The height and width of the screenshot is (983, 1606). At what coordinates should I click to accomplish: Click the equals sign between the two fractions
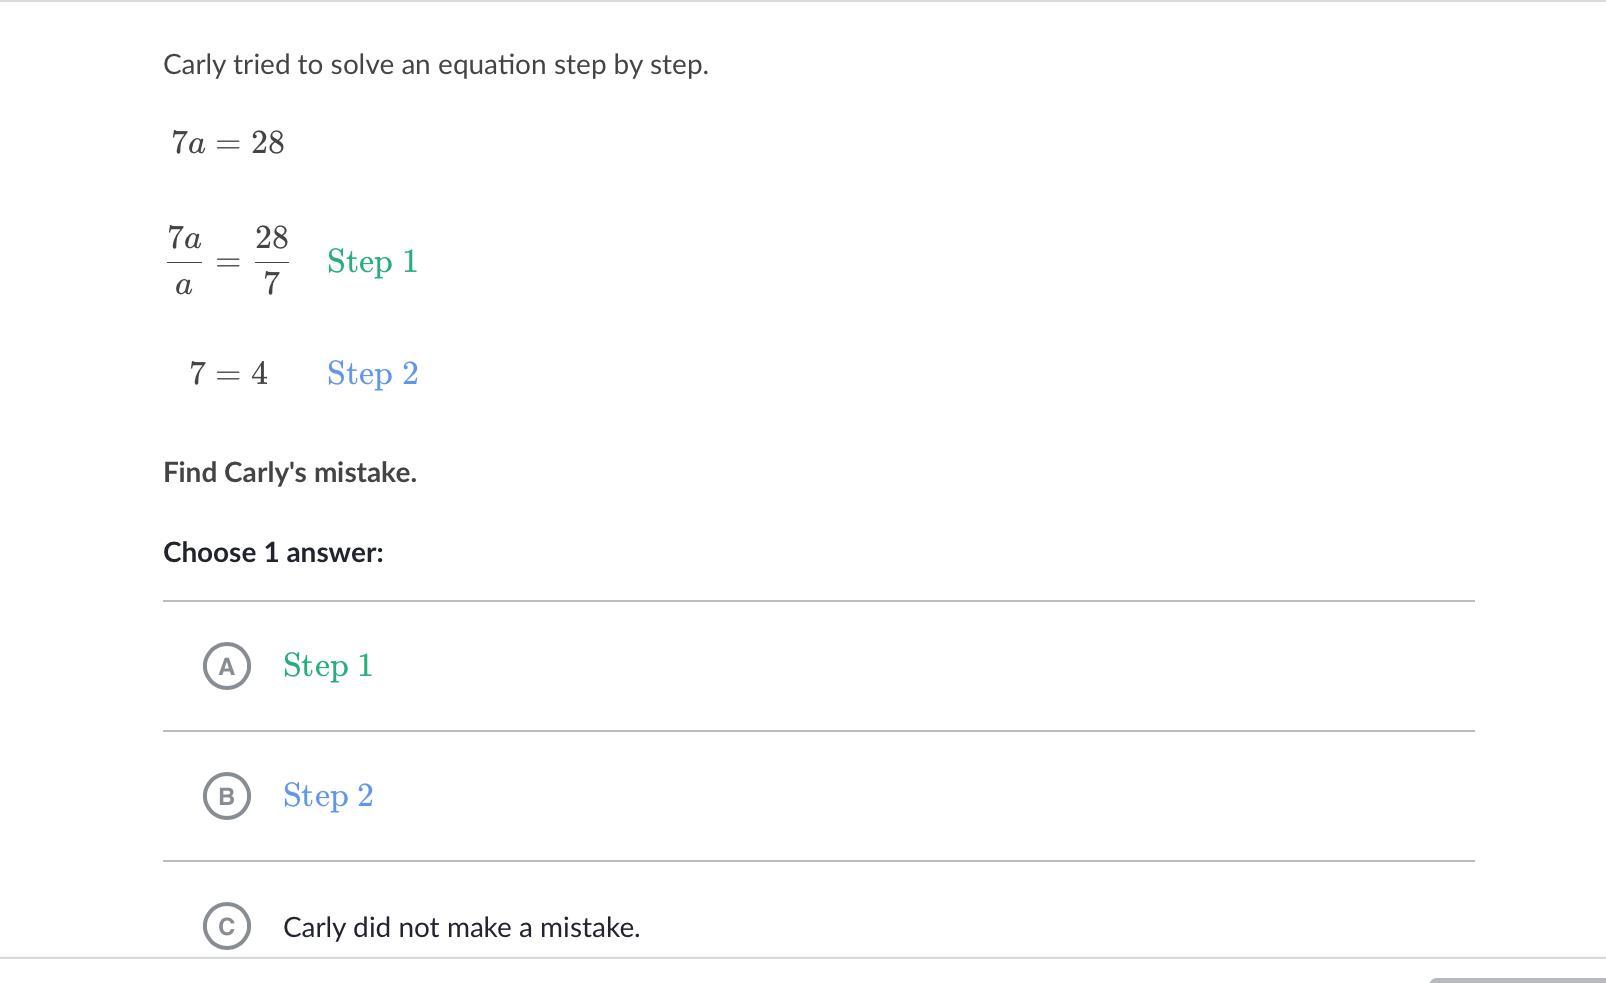click(x=228, y=262)
